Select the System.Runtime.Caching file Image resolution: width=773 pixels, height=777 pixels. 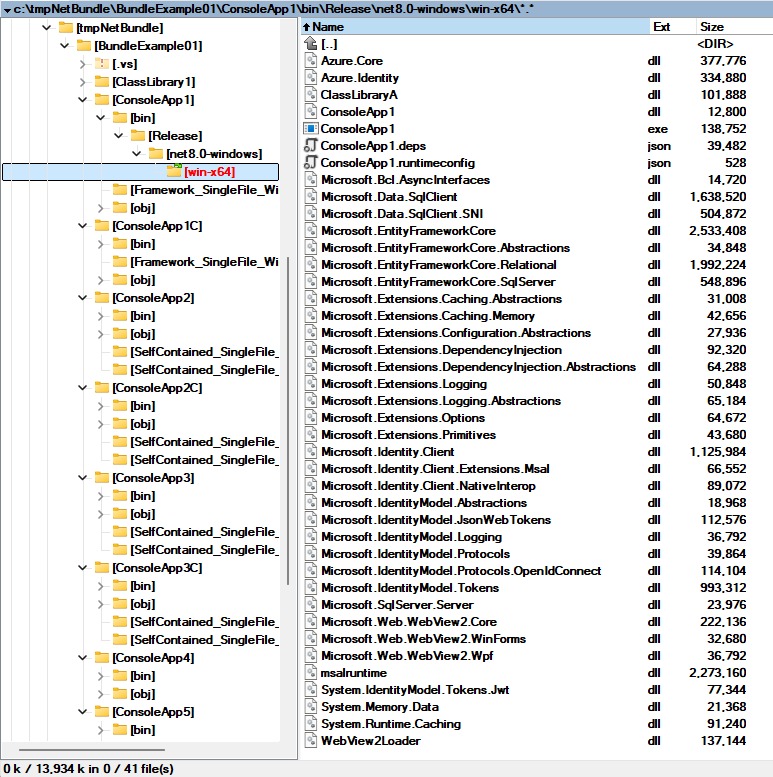click(x=391, y=723)
